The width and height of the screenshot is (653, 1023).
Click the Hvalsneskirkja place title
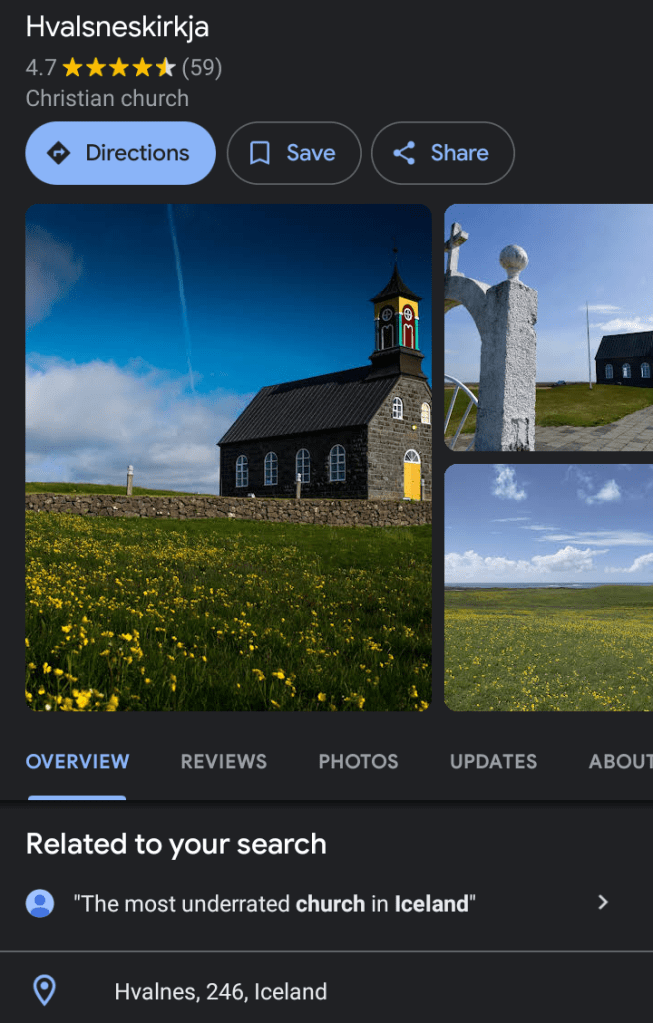click(x=117, y=27)
